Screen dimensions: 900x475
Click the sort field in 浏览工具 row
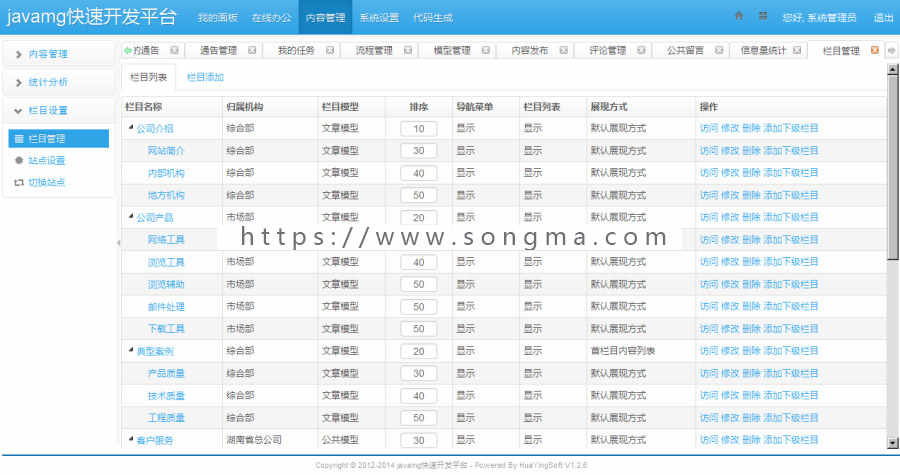(x=418, y=262)
